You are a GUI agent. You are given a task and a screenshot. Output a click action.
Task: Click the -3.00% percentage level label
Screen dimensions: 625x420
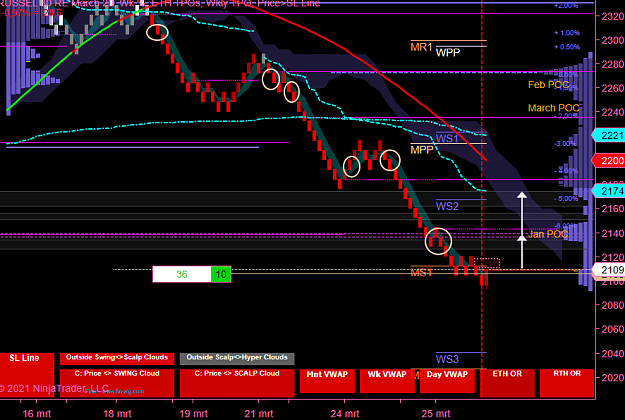tap(565, 143)
